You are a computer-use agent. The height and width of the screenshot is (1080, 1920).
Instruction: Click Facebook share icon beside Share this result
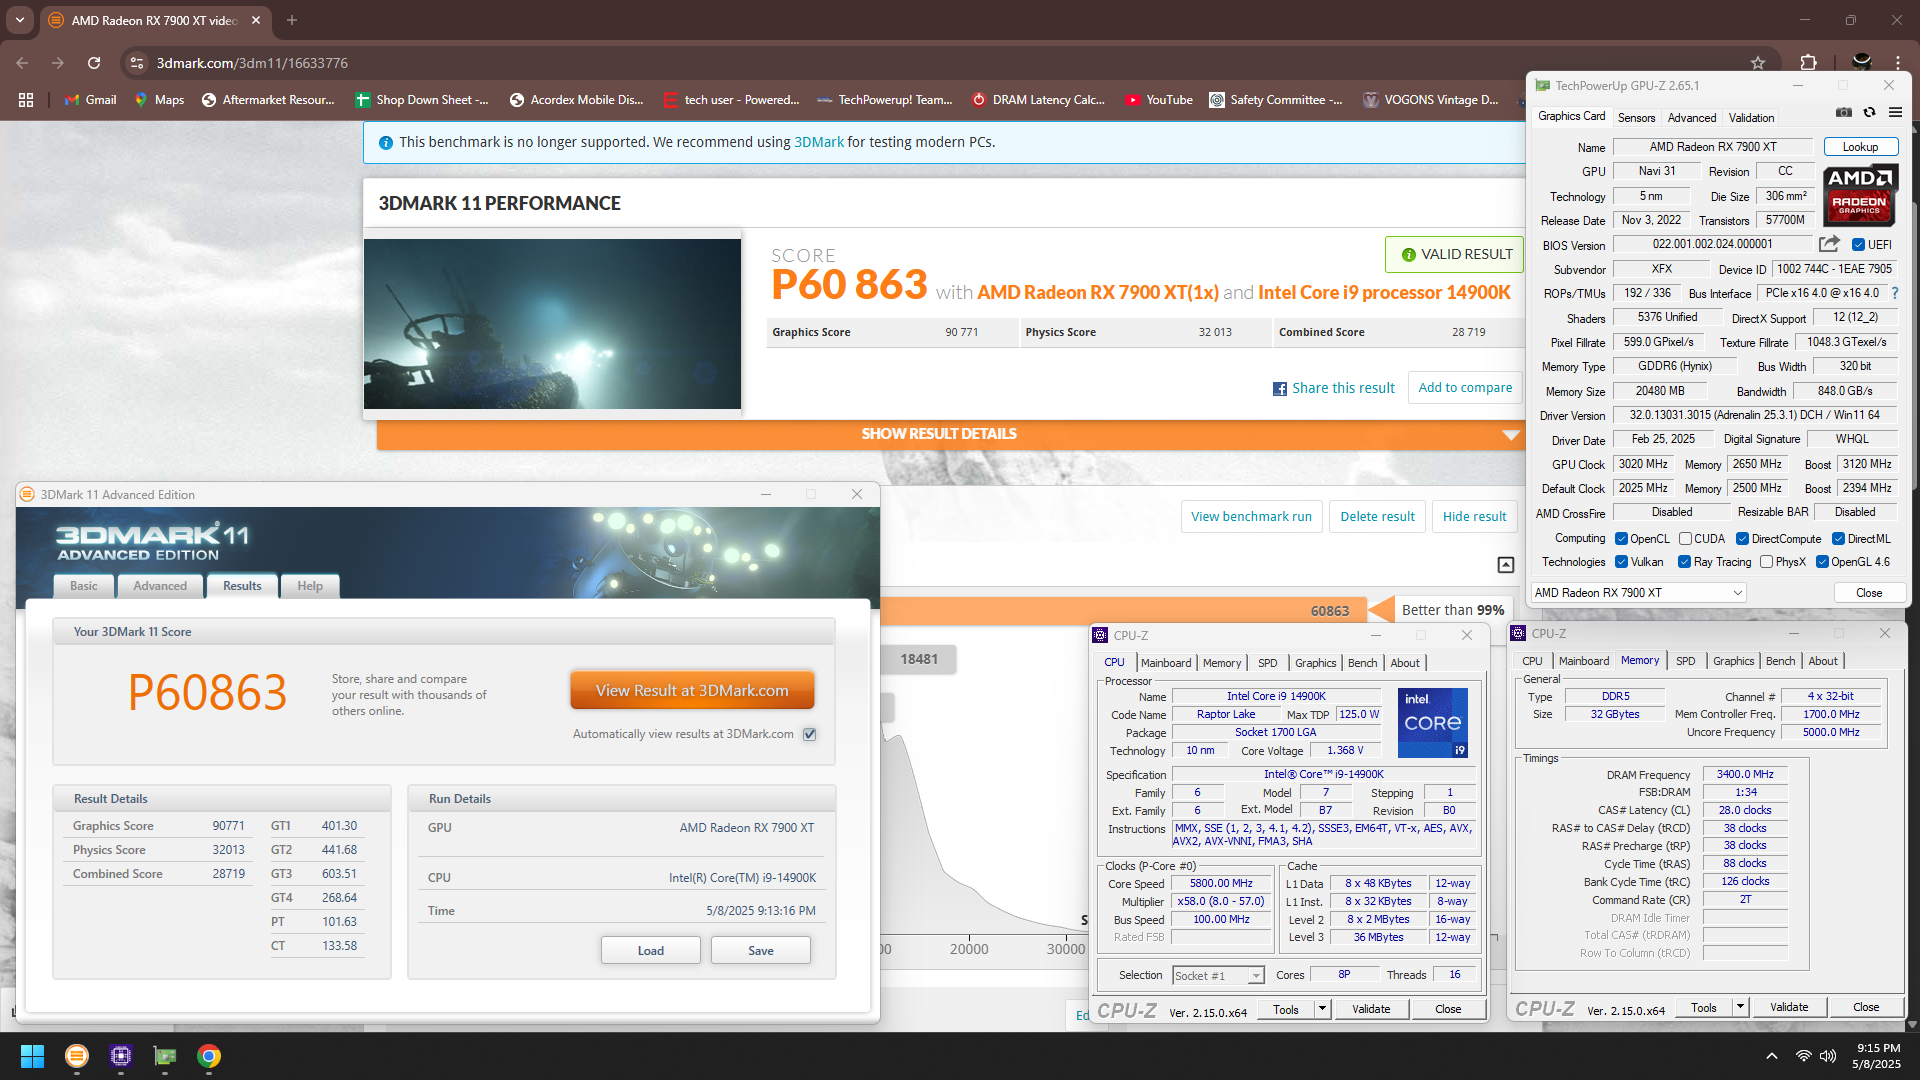click(x=1280, y=389)
